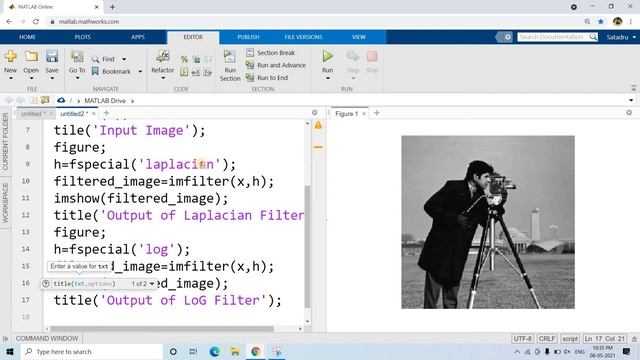Close the Figure 1 tab
This screenshot has width=640, height=360.
click(364, 113)
